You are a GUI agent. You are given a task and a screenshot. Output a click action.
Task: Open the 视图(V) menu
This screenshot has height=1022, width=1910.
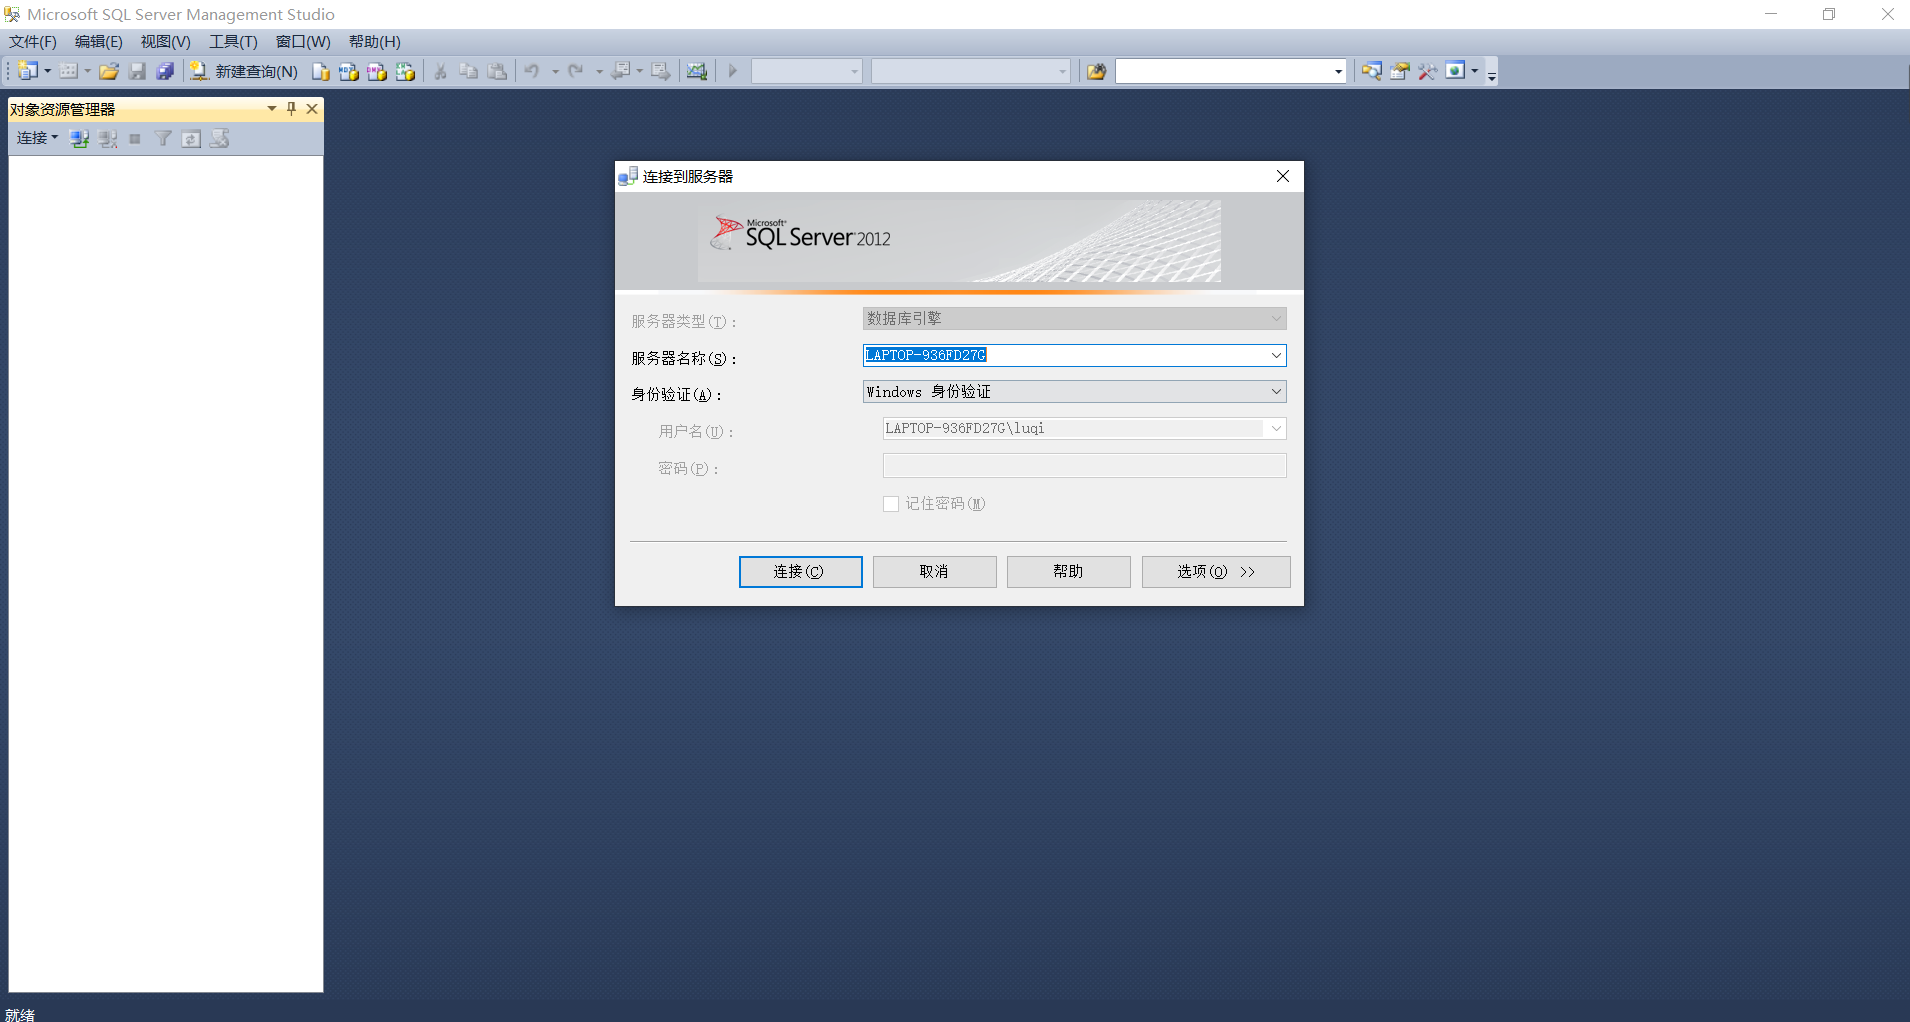[x=166, y=42]
